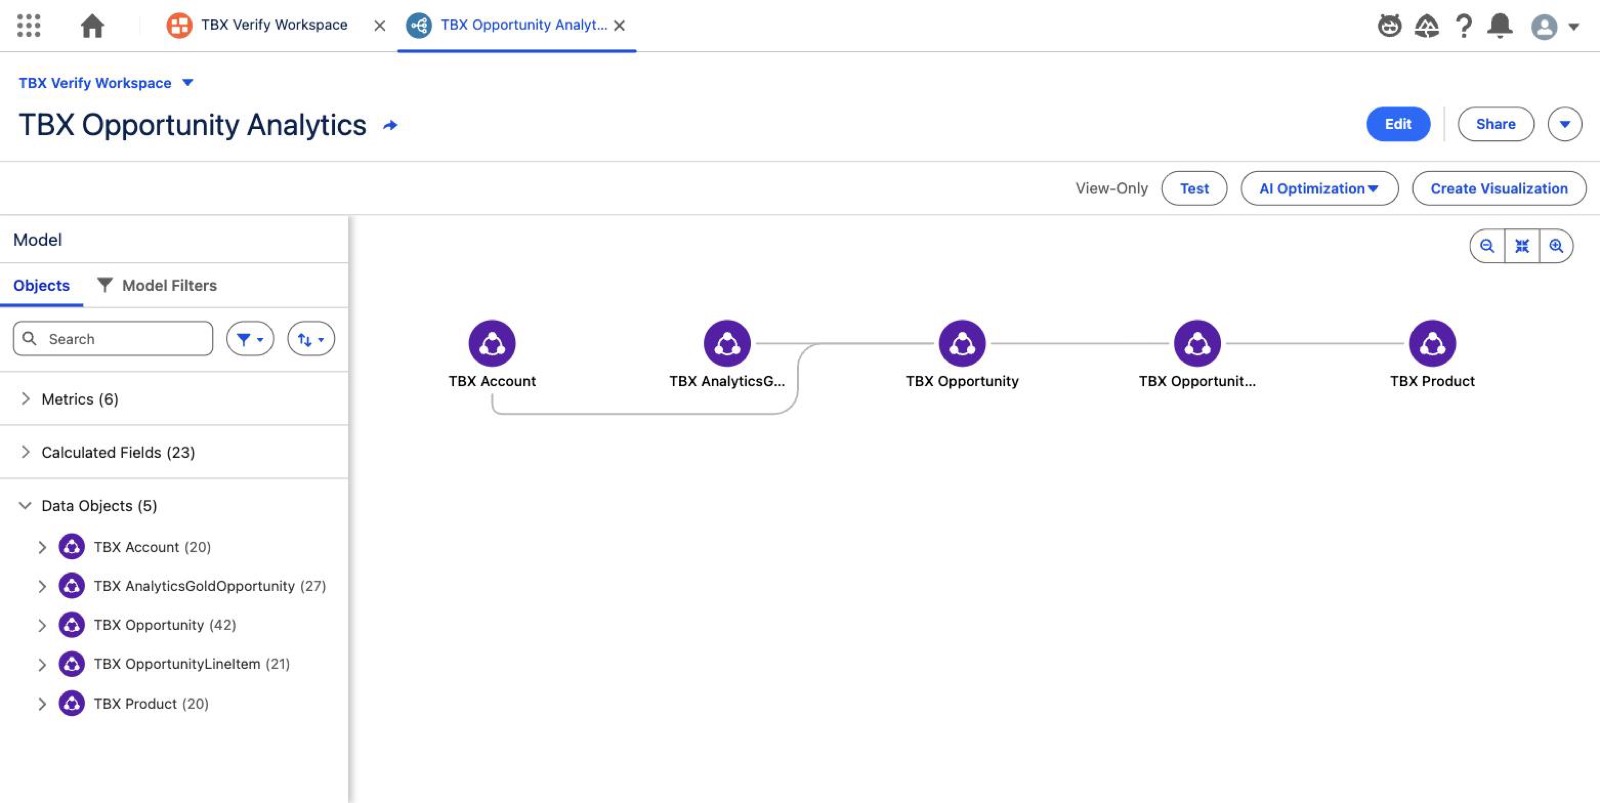
Task: Click the TBX Product object icon in list
Action: pos(72,704)
